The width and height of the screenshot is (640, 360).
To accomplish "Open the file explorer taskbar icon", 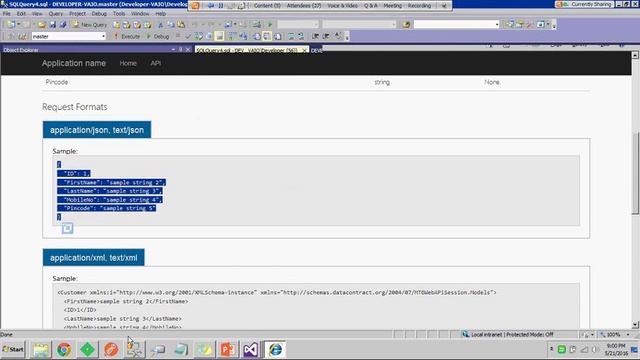I will 40,349.
